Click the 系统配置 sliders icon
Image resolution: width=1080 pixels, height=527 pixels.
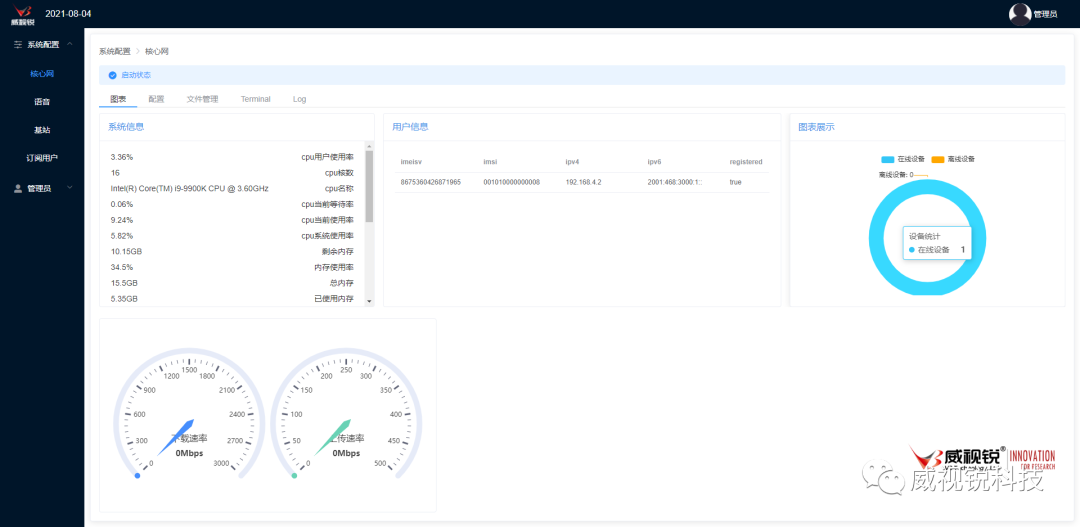pos(18,45)
